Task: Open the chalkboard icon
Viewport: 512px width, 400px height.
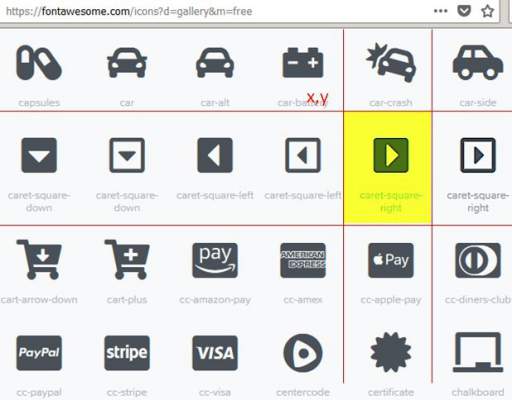Action: [478, 352]
